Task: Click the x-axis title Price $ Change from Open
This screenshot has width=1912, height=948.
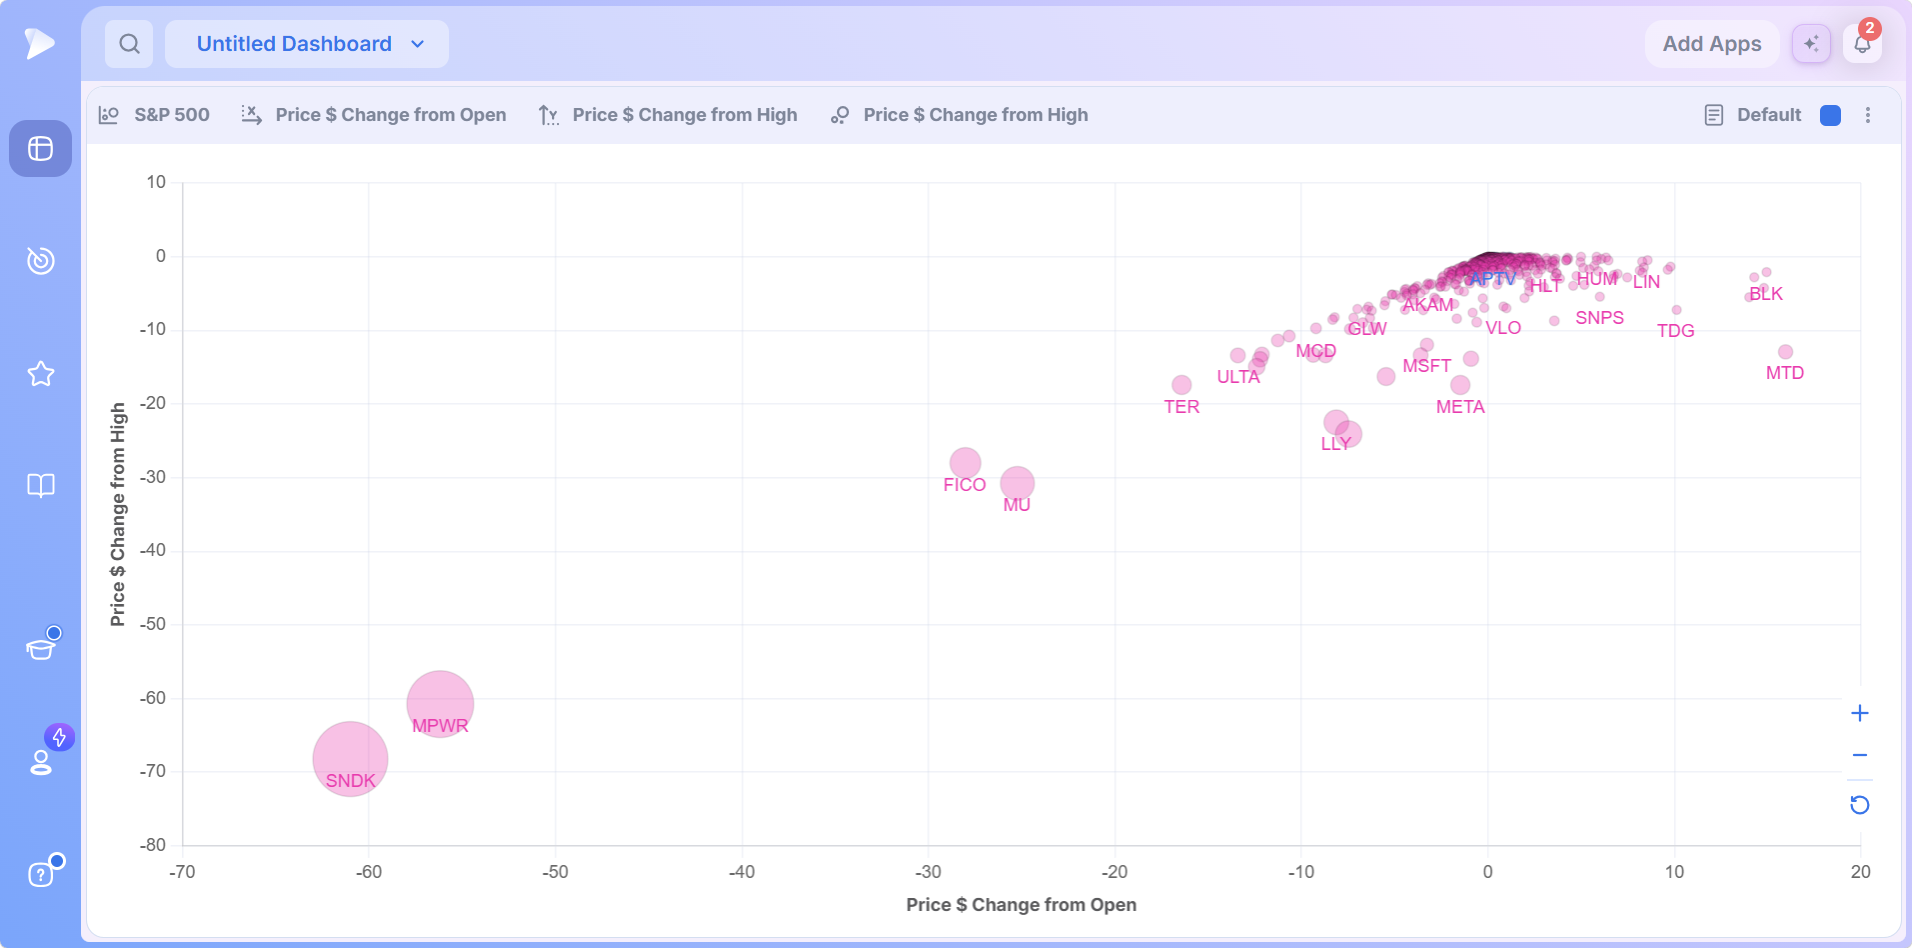Action: [x=1021, y=905]
